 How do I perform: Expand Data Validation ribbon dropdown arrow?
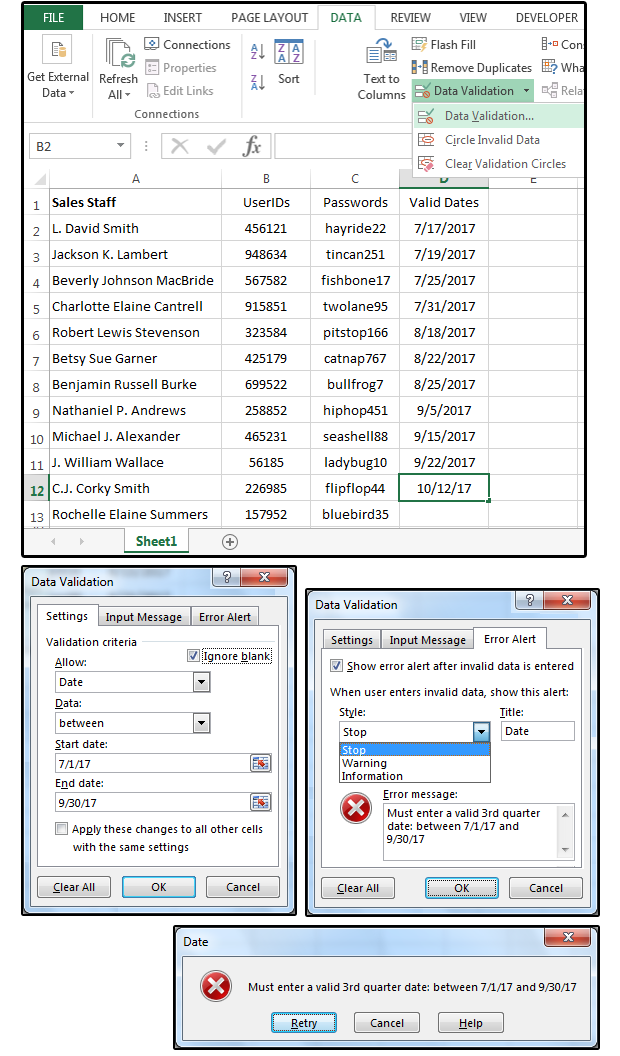526,90
